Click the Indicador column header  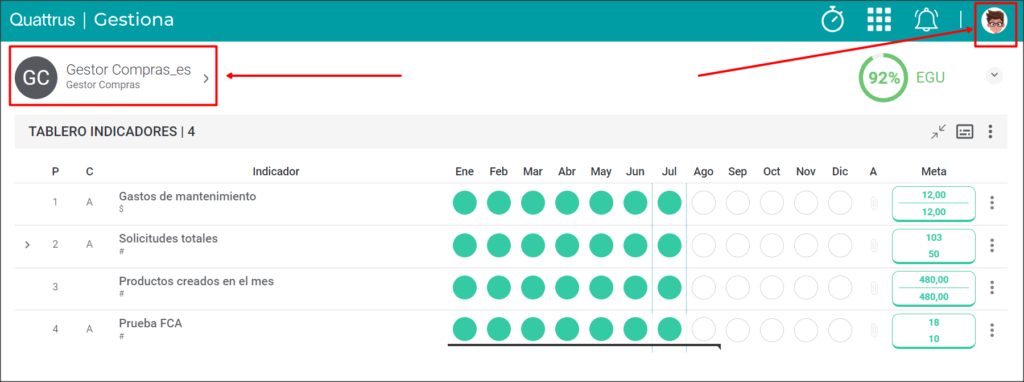point(276,172)
